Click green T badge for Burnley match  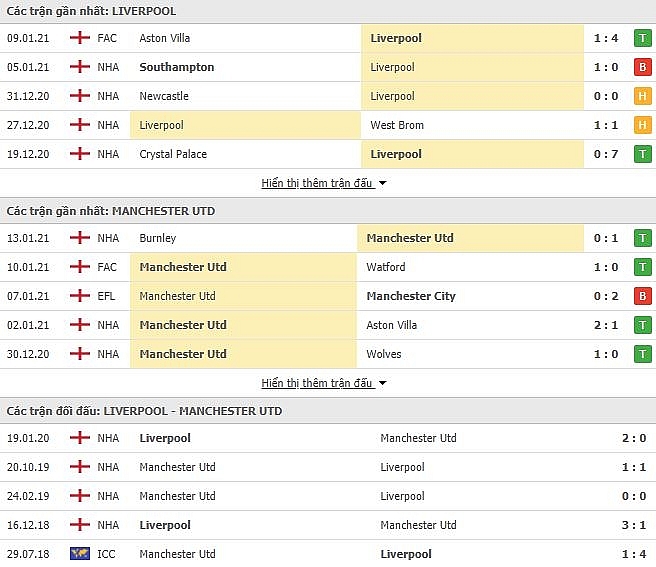click(643, 238)
